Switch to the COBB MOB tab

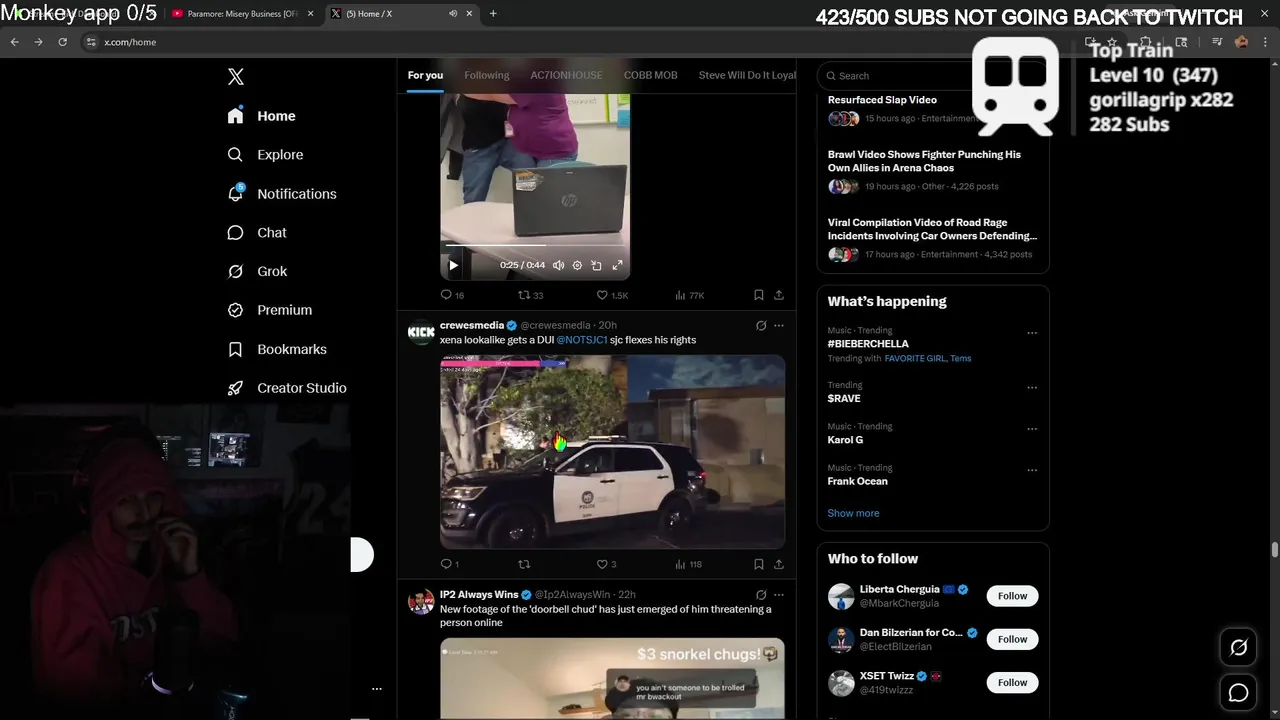[x=651, y=75]
